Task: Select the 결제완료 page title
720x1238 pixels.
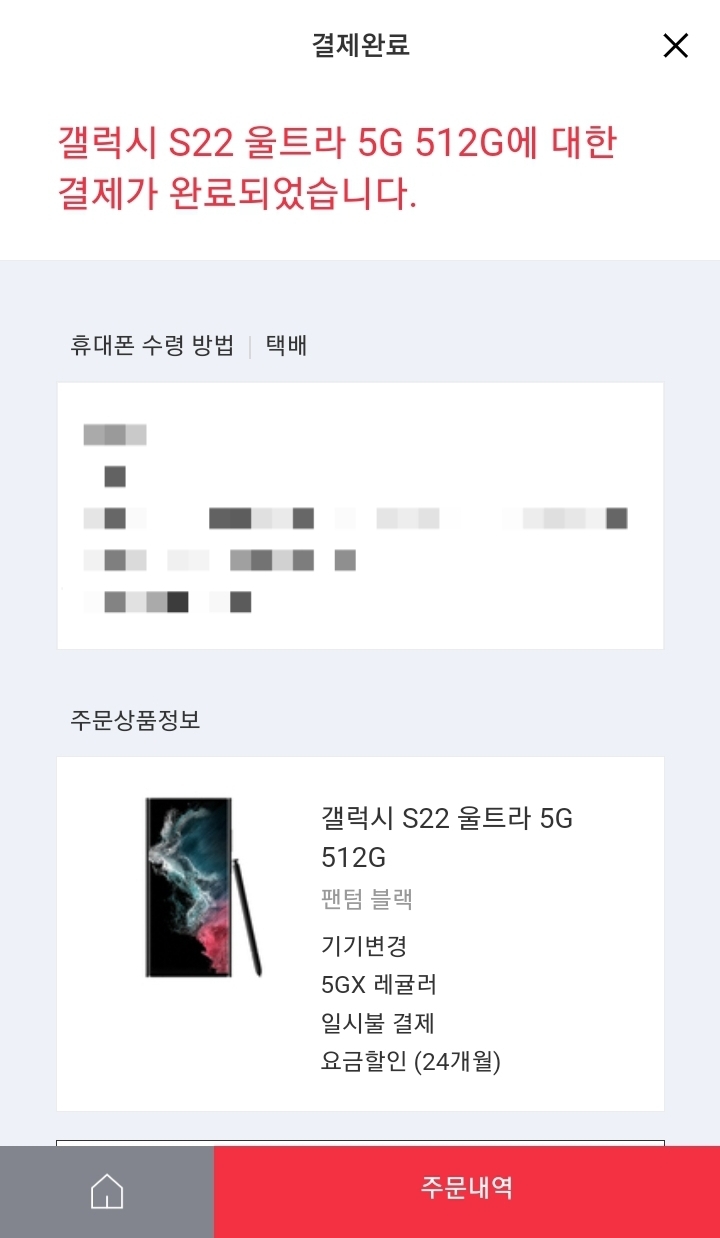Action: coord(360,45)
